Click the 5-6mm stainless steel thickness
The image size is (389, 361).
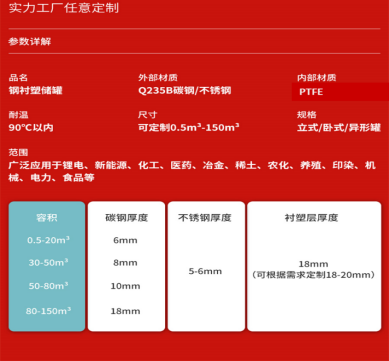click(205, 271)
